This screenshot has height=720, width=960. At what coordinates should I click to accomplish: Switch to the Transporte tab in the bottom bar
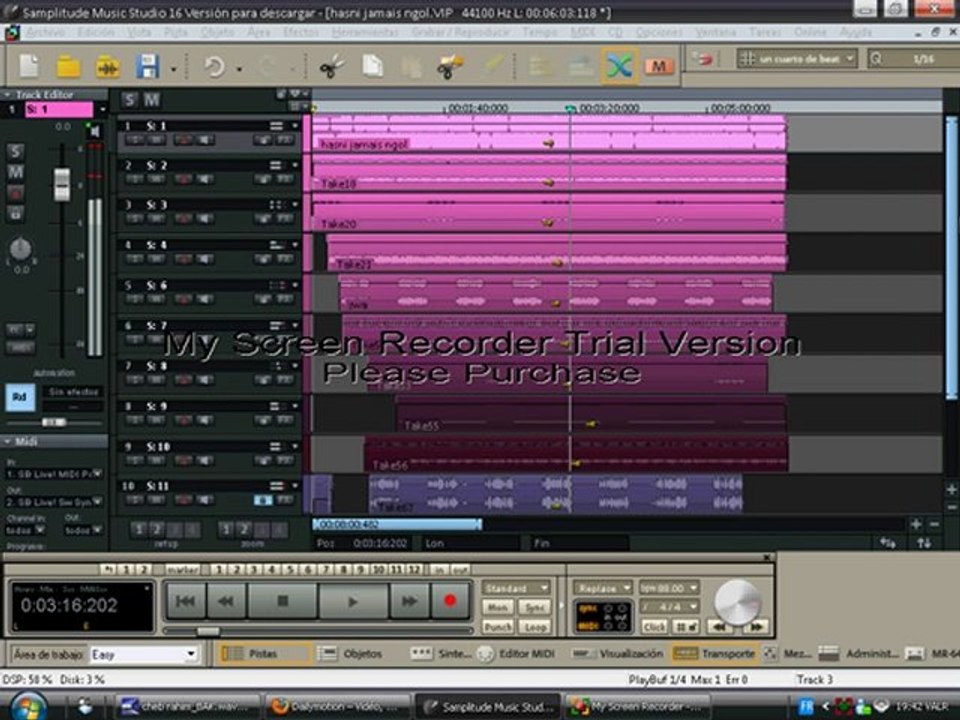(x=714, y=654)
